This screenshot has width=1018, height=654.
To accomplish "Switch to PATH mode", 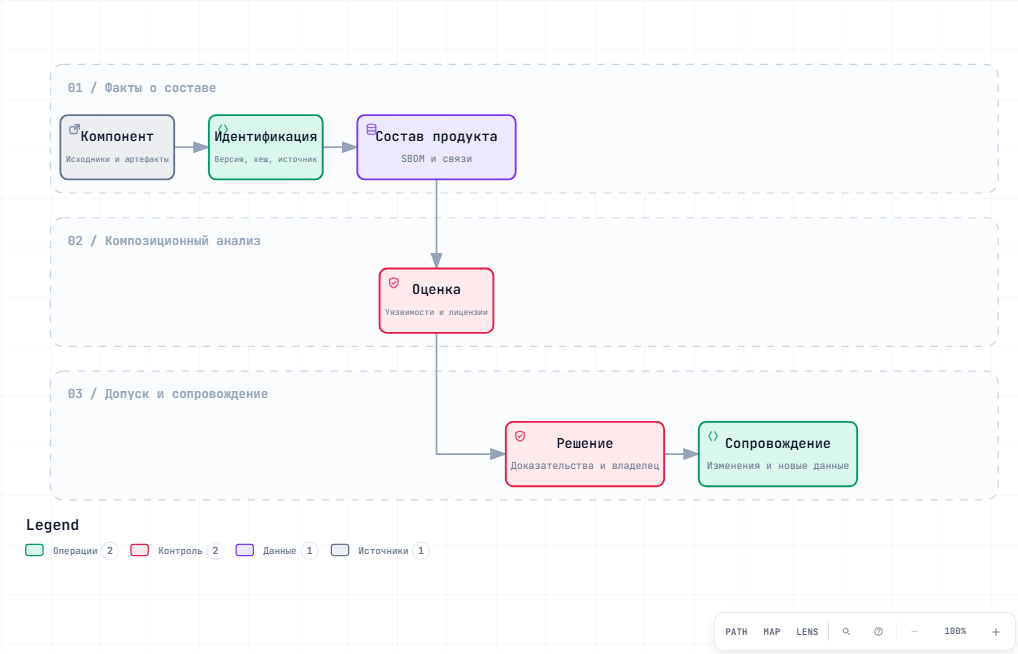I will (x=736, y=631).
